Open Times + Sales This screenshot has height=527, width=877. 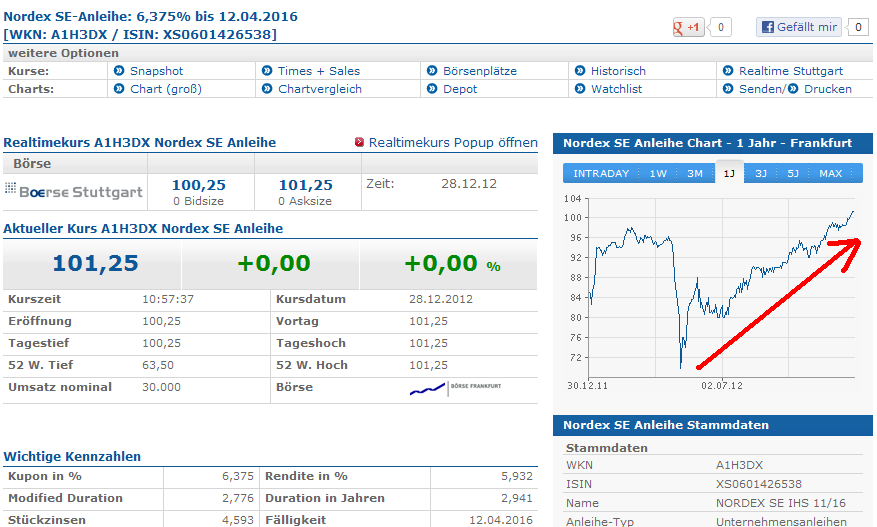[319, 71]
